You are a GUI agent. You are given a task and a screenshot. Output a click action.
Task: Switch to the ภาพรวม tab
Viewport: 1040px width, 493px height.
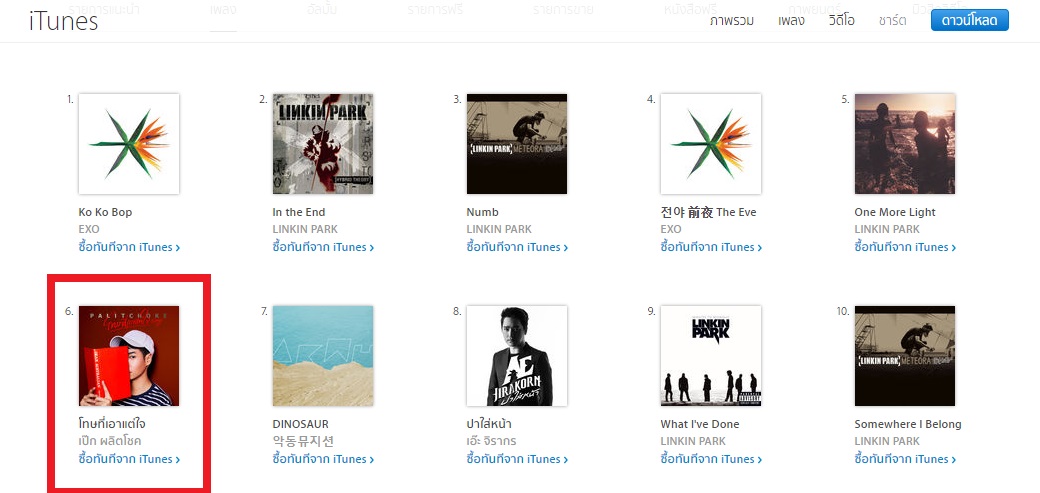click(x=732, y=21)
